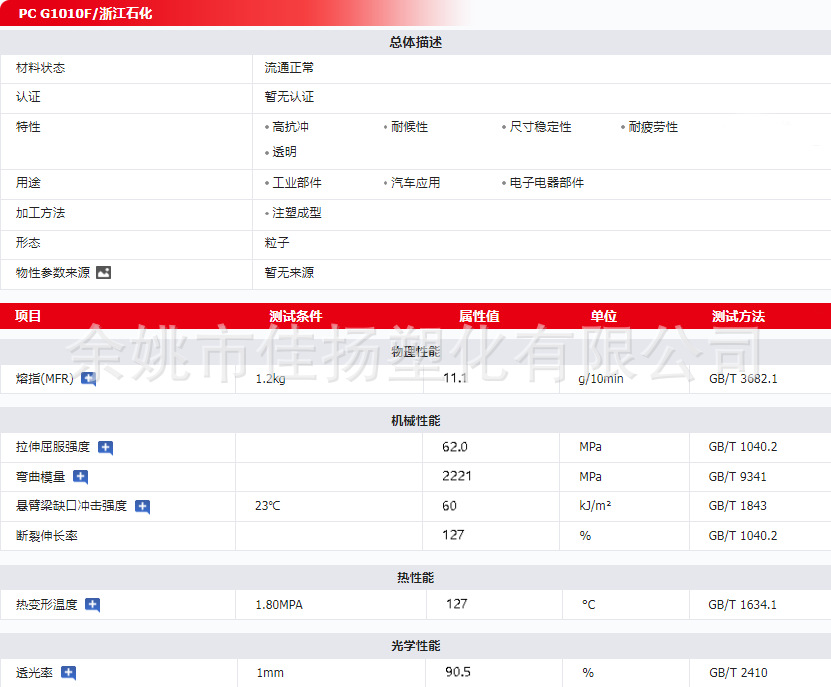This screenshot has width=831, height=687.
Task: Click the plus icon beside 透光率
Action: coord(68,673)
